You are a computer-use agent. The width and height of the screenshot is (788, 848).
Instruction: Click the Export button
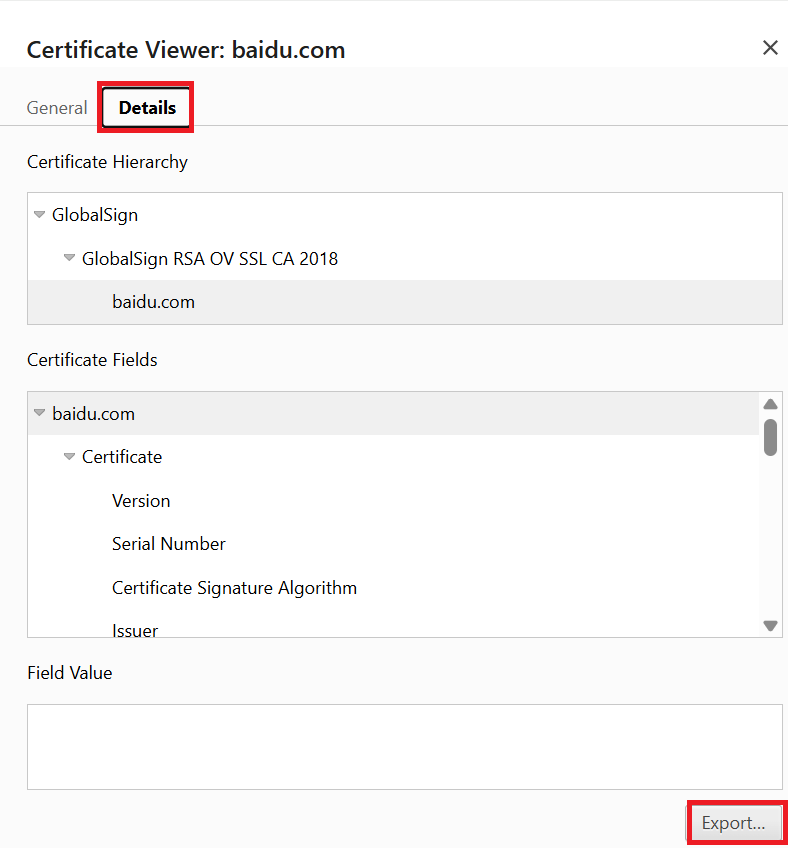[x=736, y=822]
